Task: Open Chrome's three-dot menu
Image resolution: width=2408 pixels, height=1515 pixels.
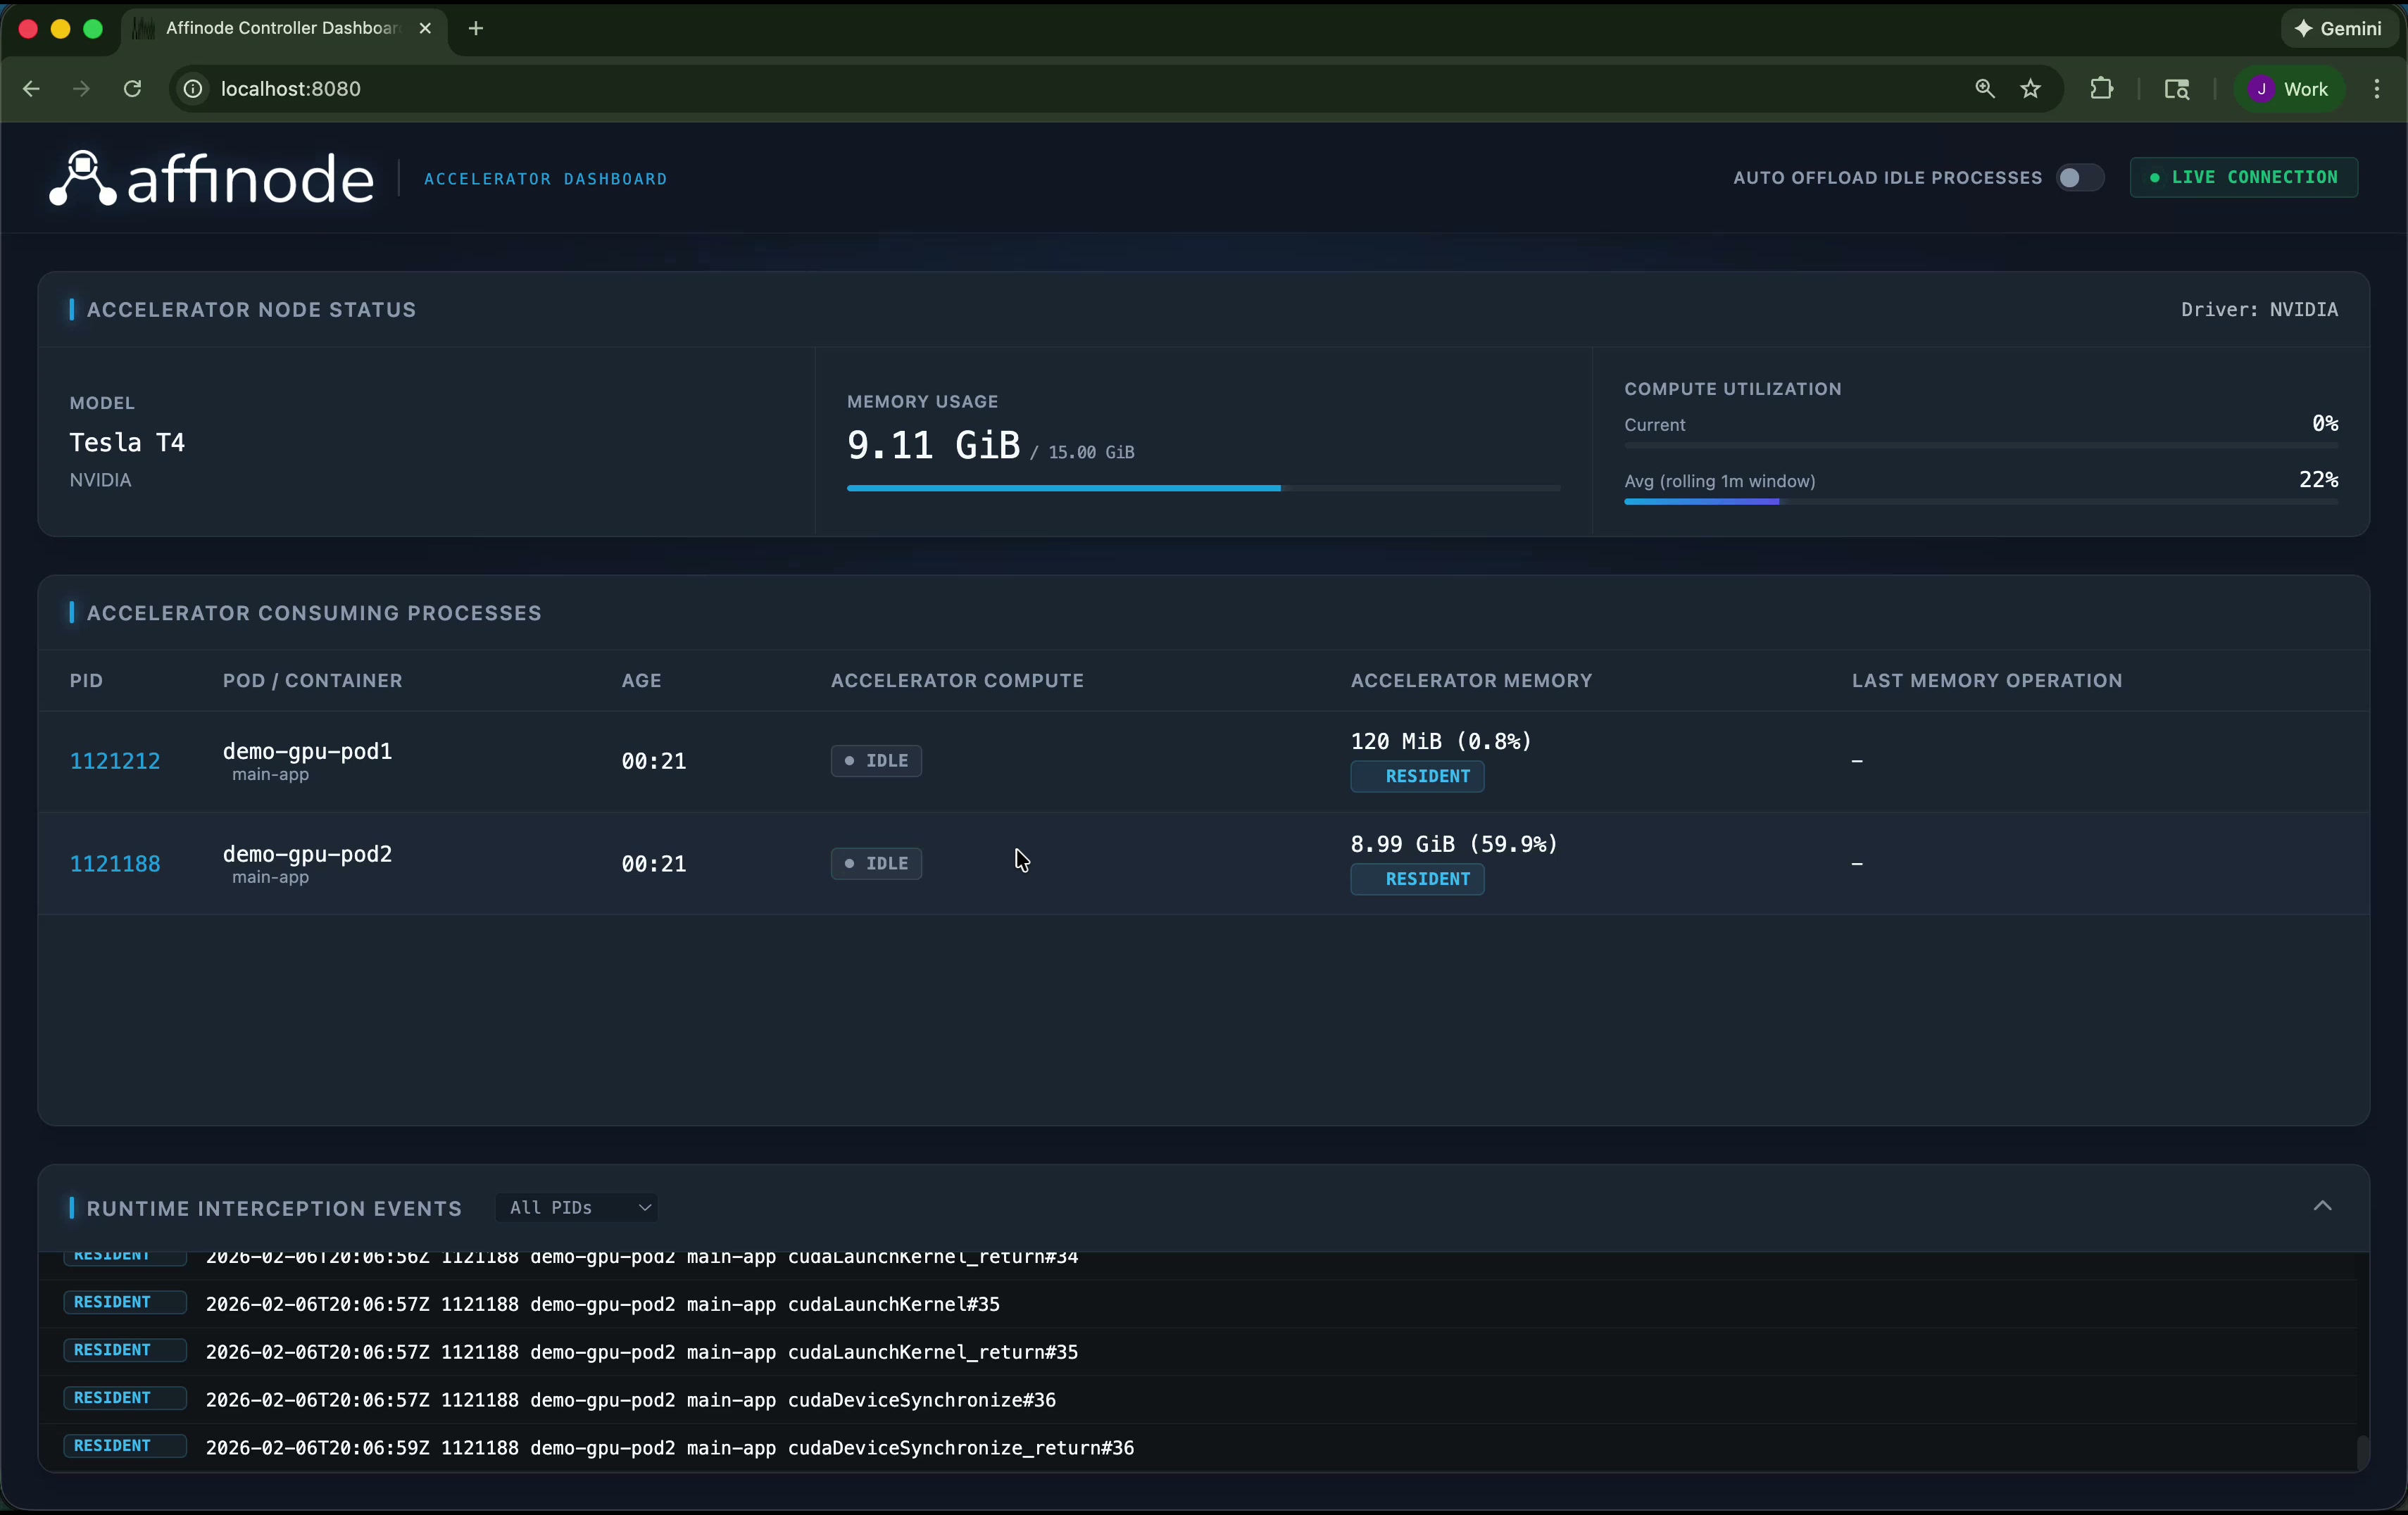Action: [x=2377, y=89]
